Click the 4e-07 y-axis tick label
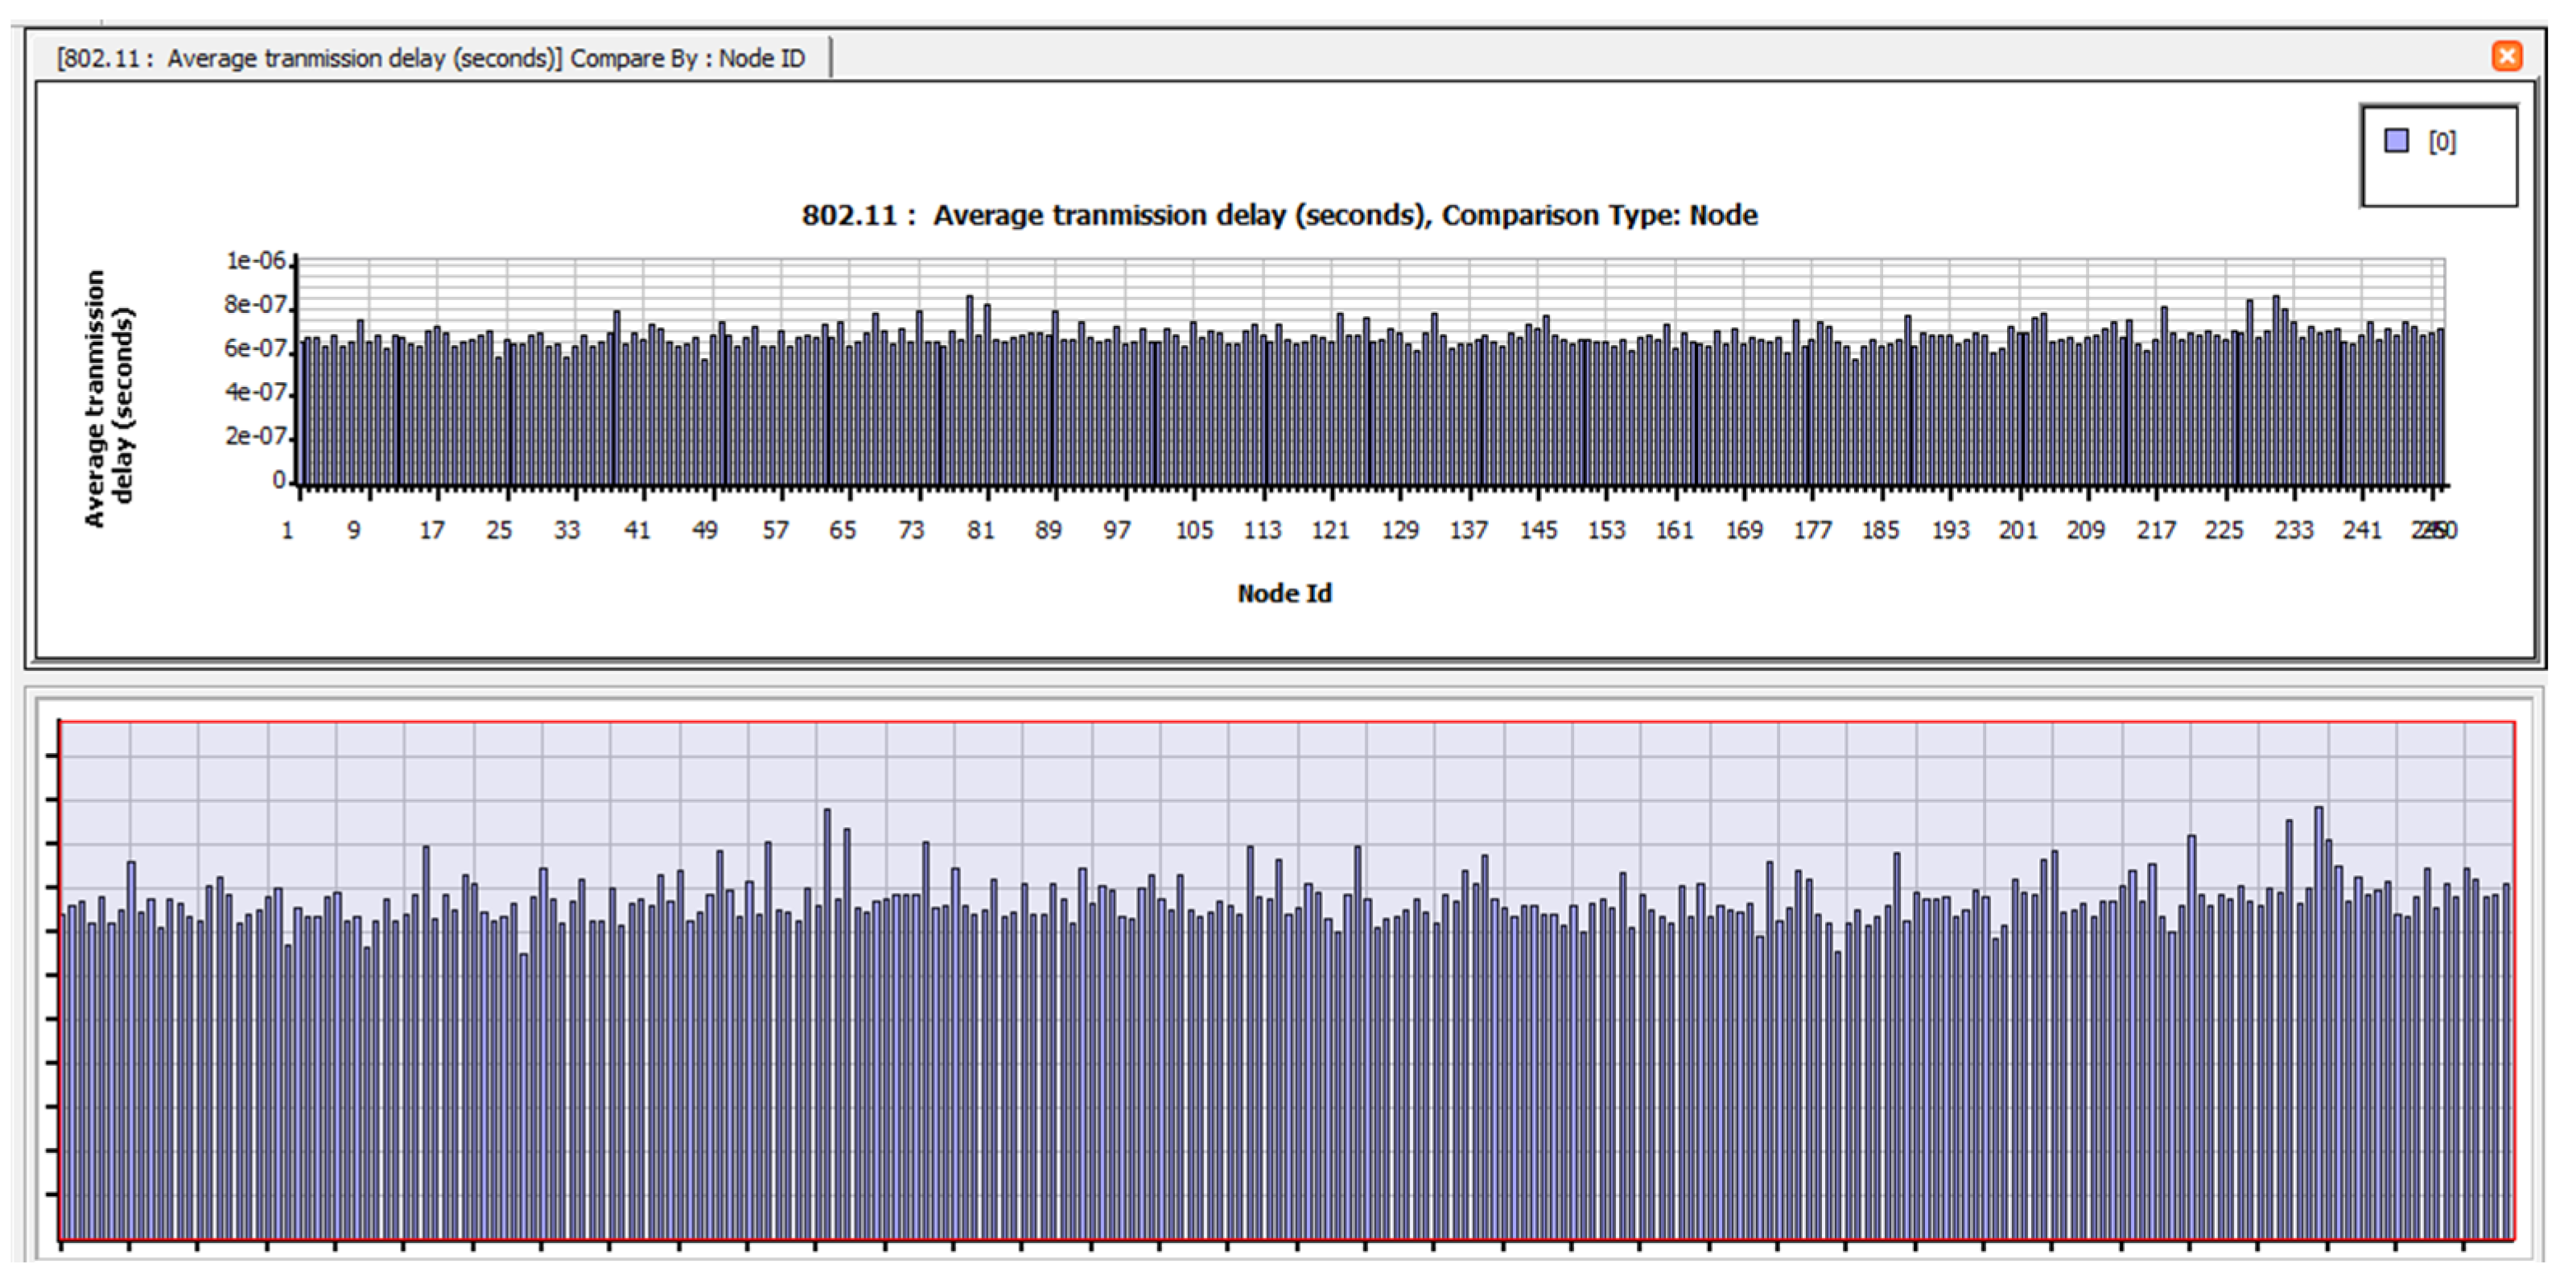Screen dimensions: 2576x1288 256,392
